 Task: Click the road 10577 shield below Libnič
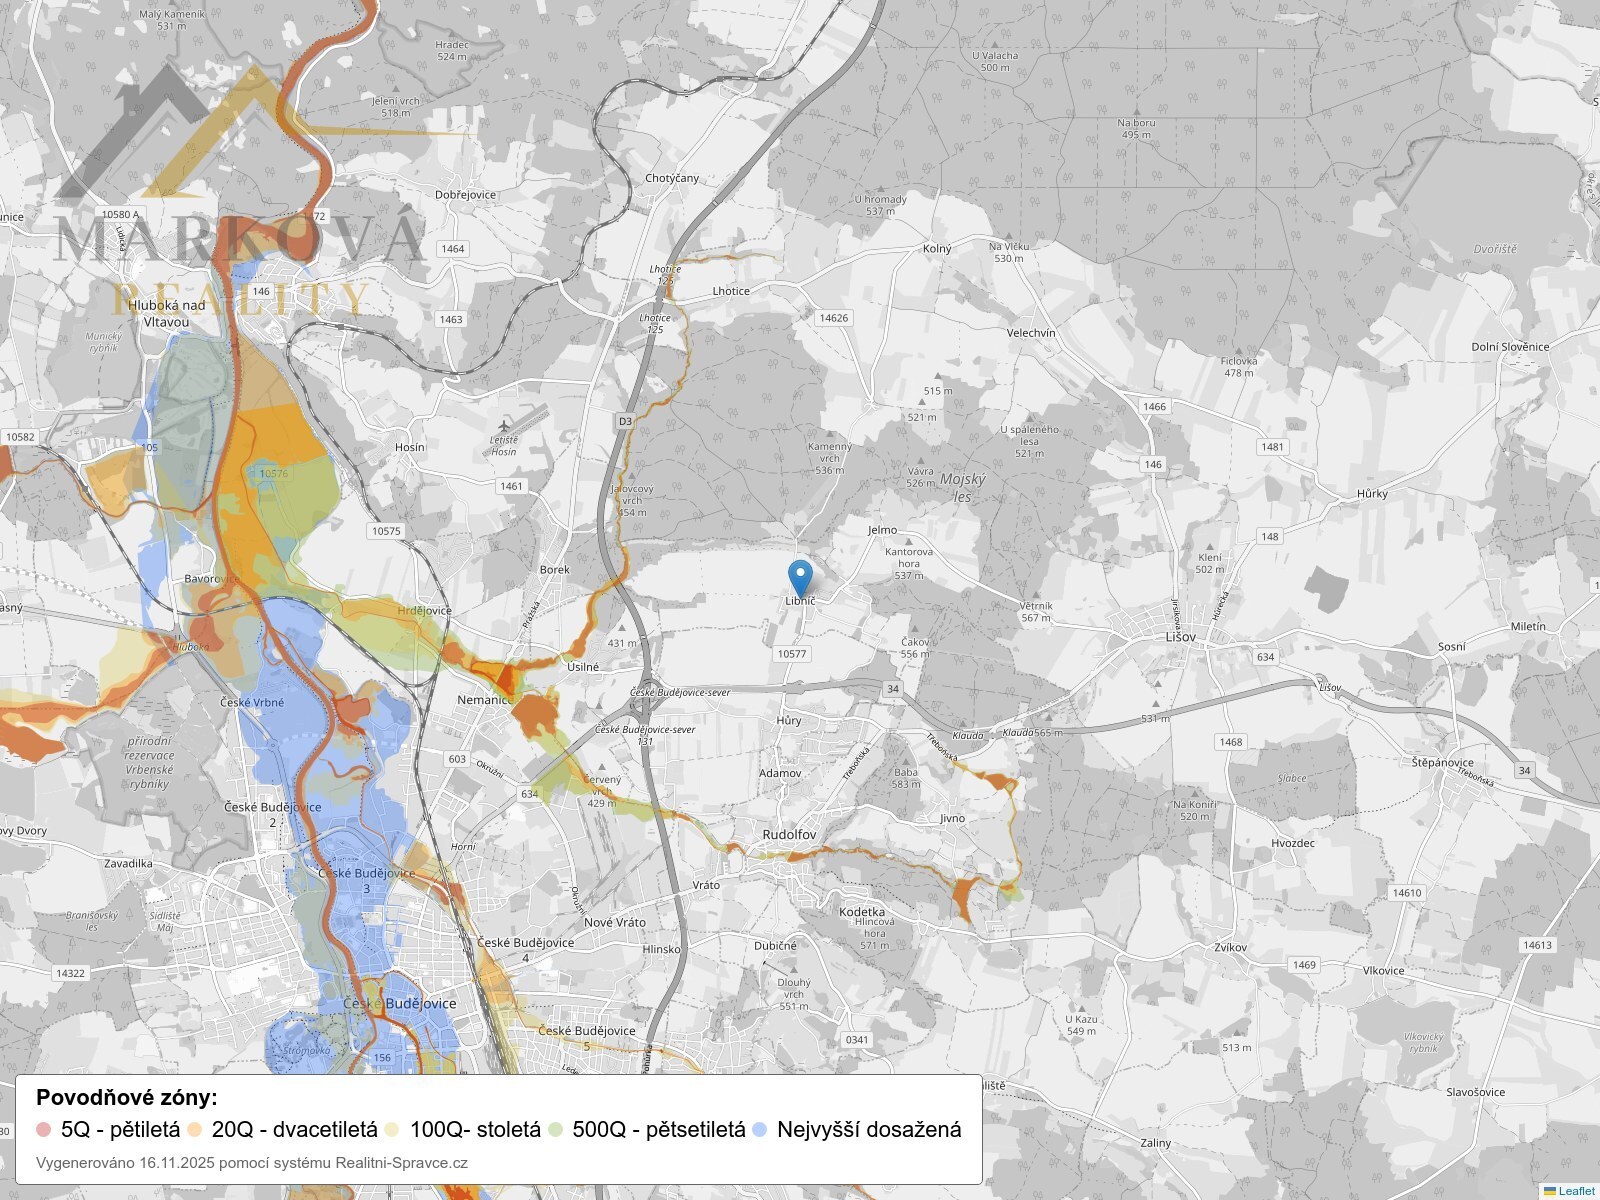pyautogui.click(x=791, y=654)
